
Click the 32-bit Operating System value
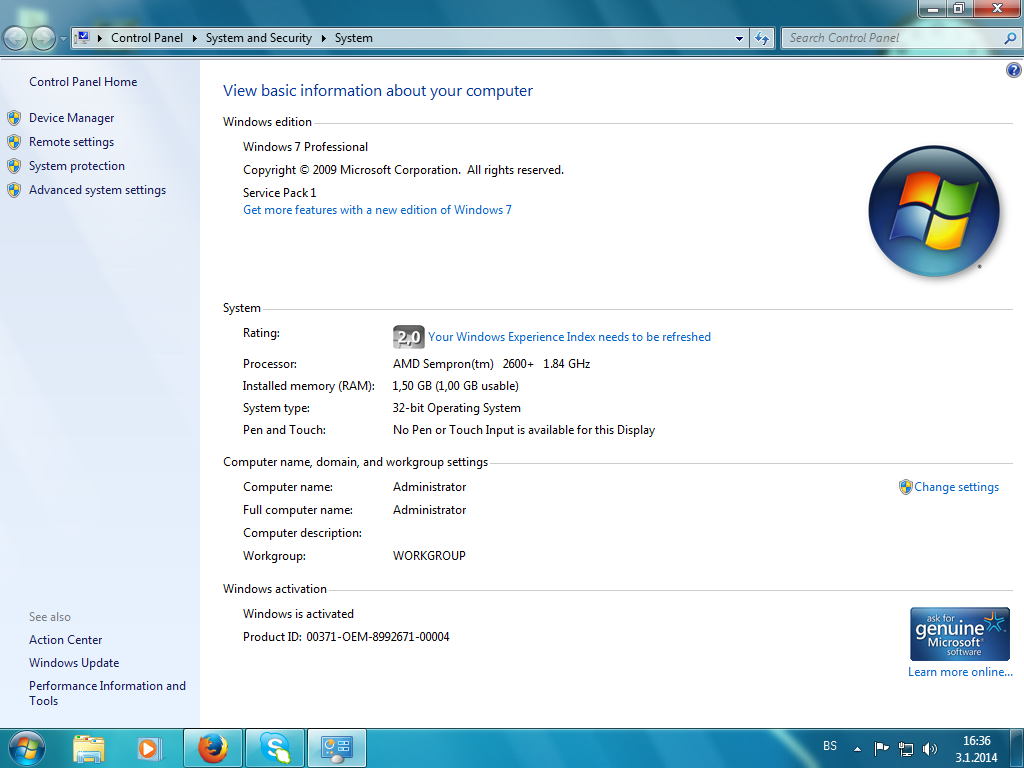[x=456, y=408]
